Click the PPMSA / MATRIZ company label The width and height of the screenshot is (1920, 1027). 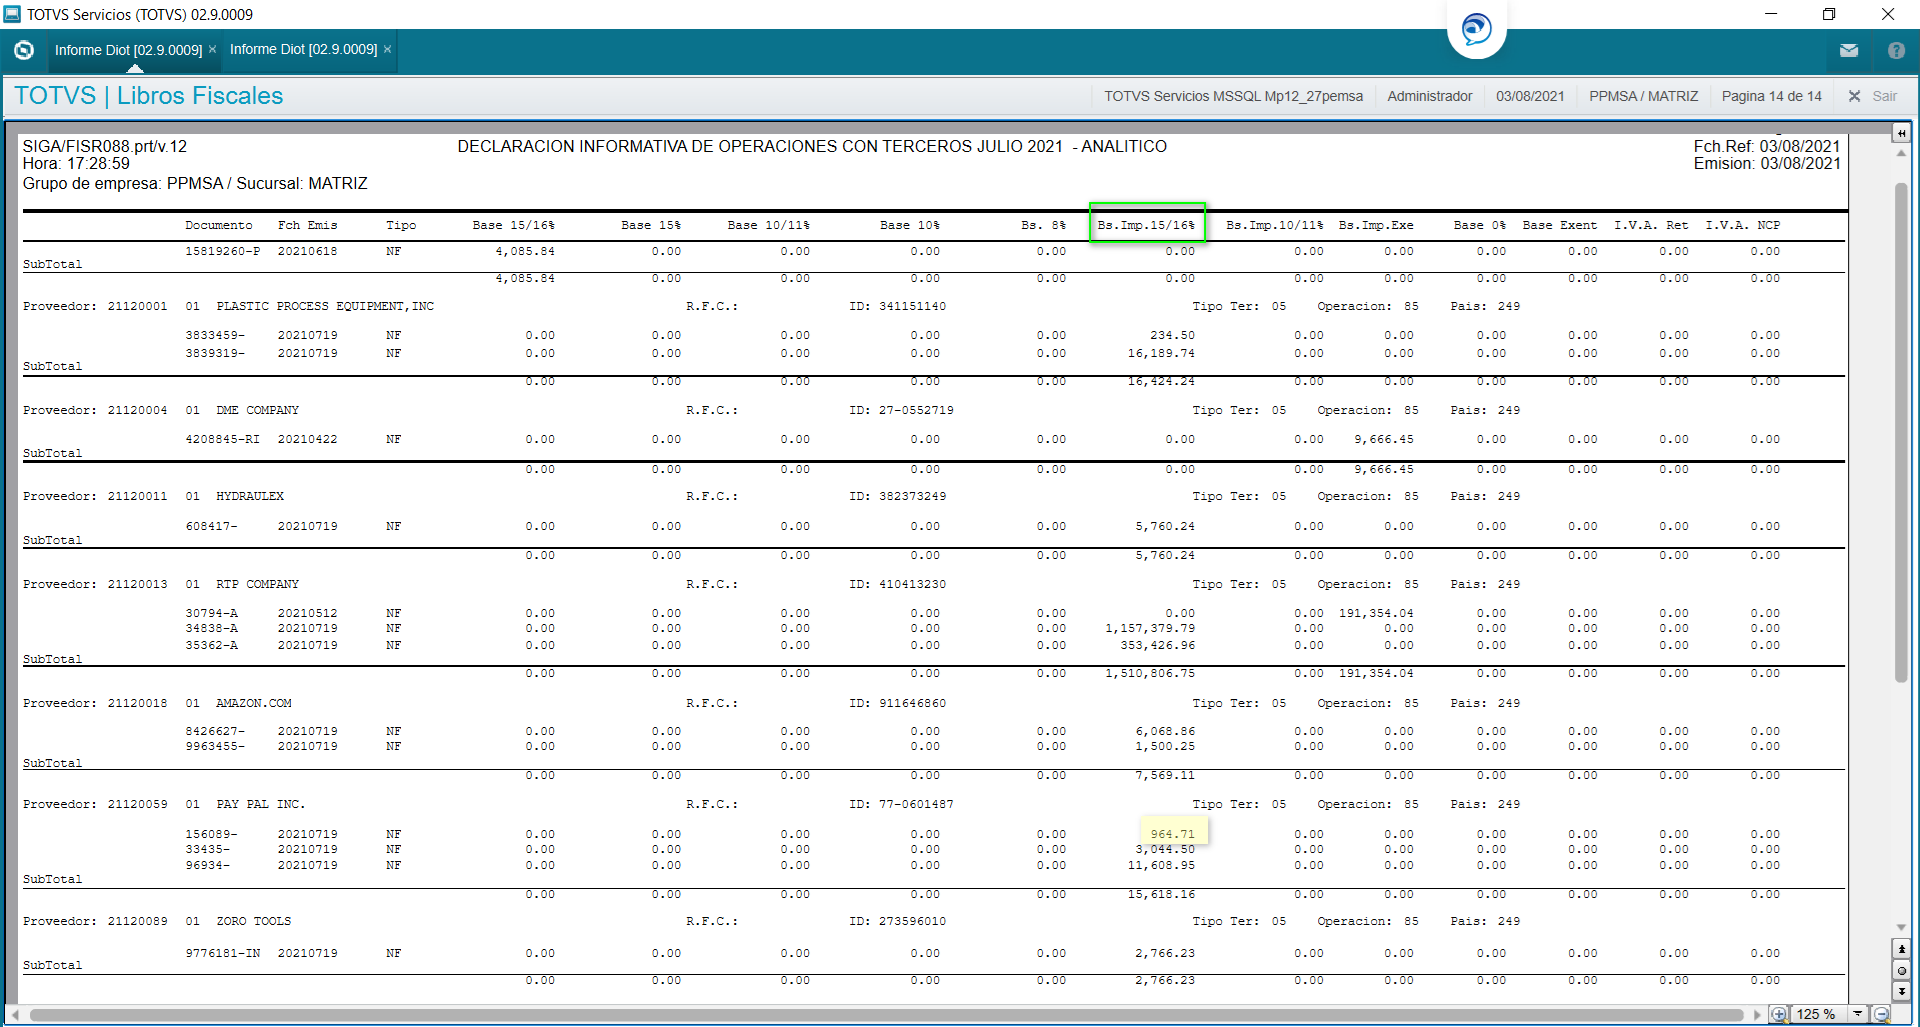(x=1643, y=96)
